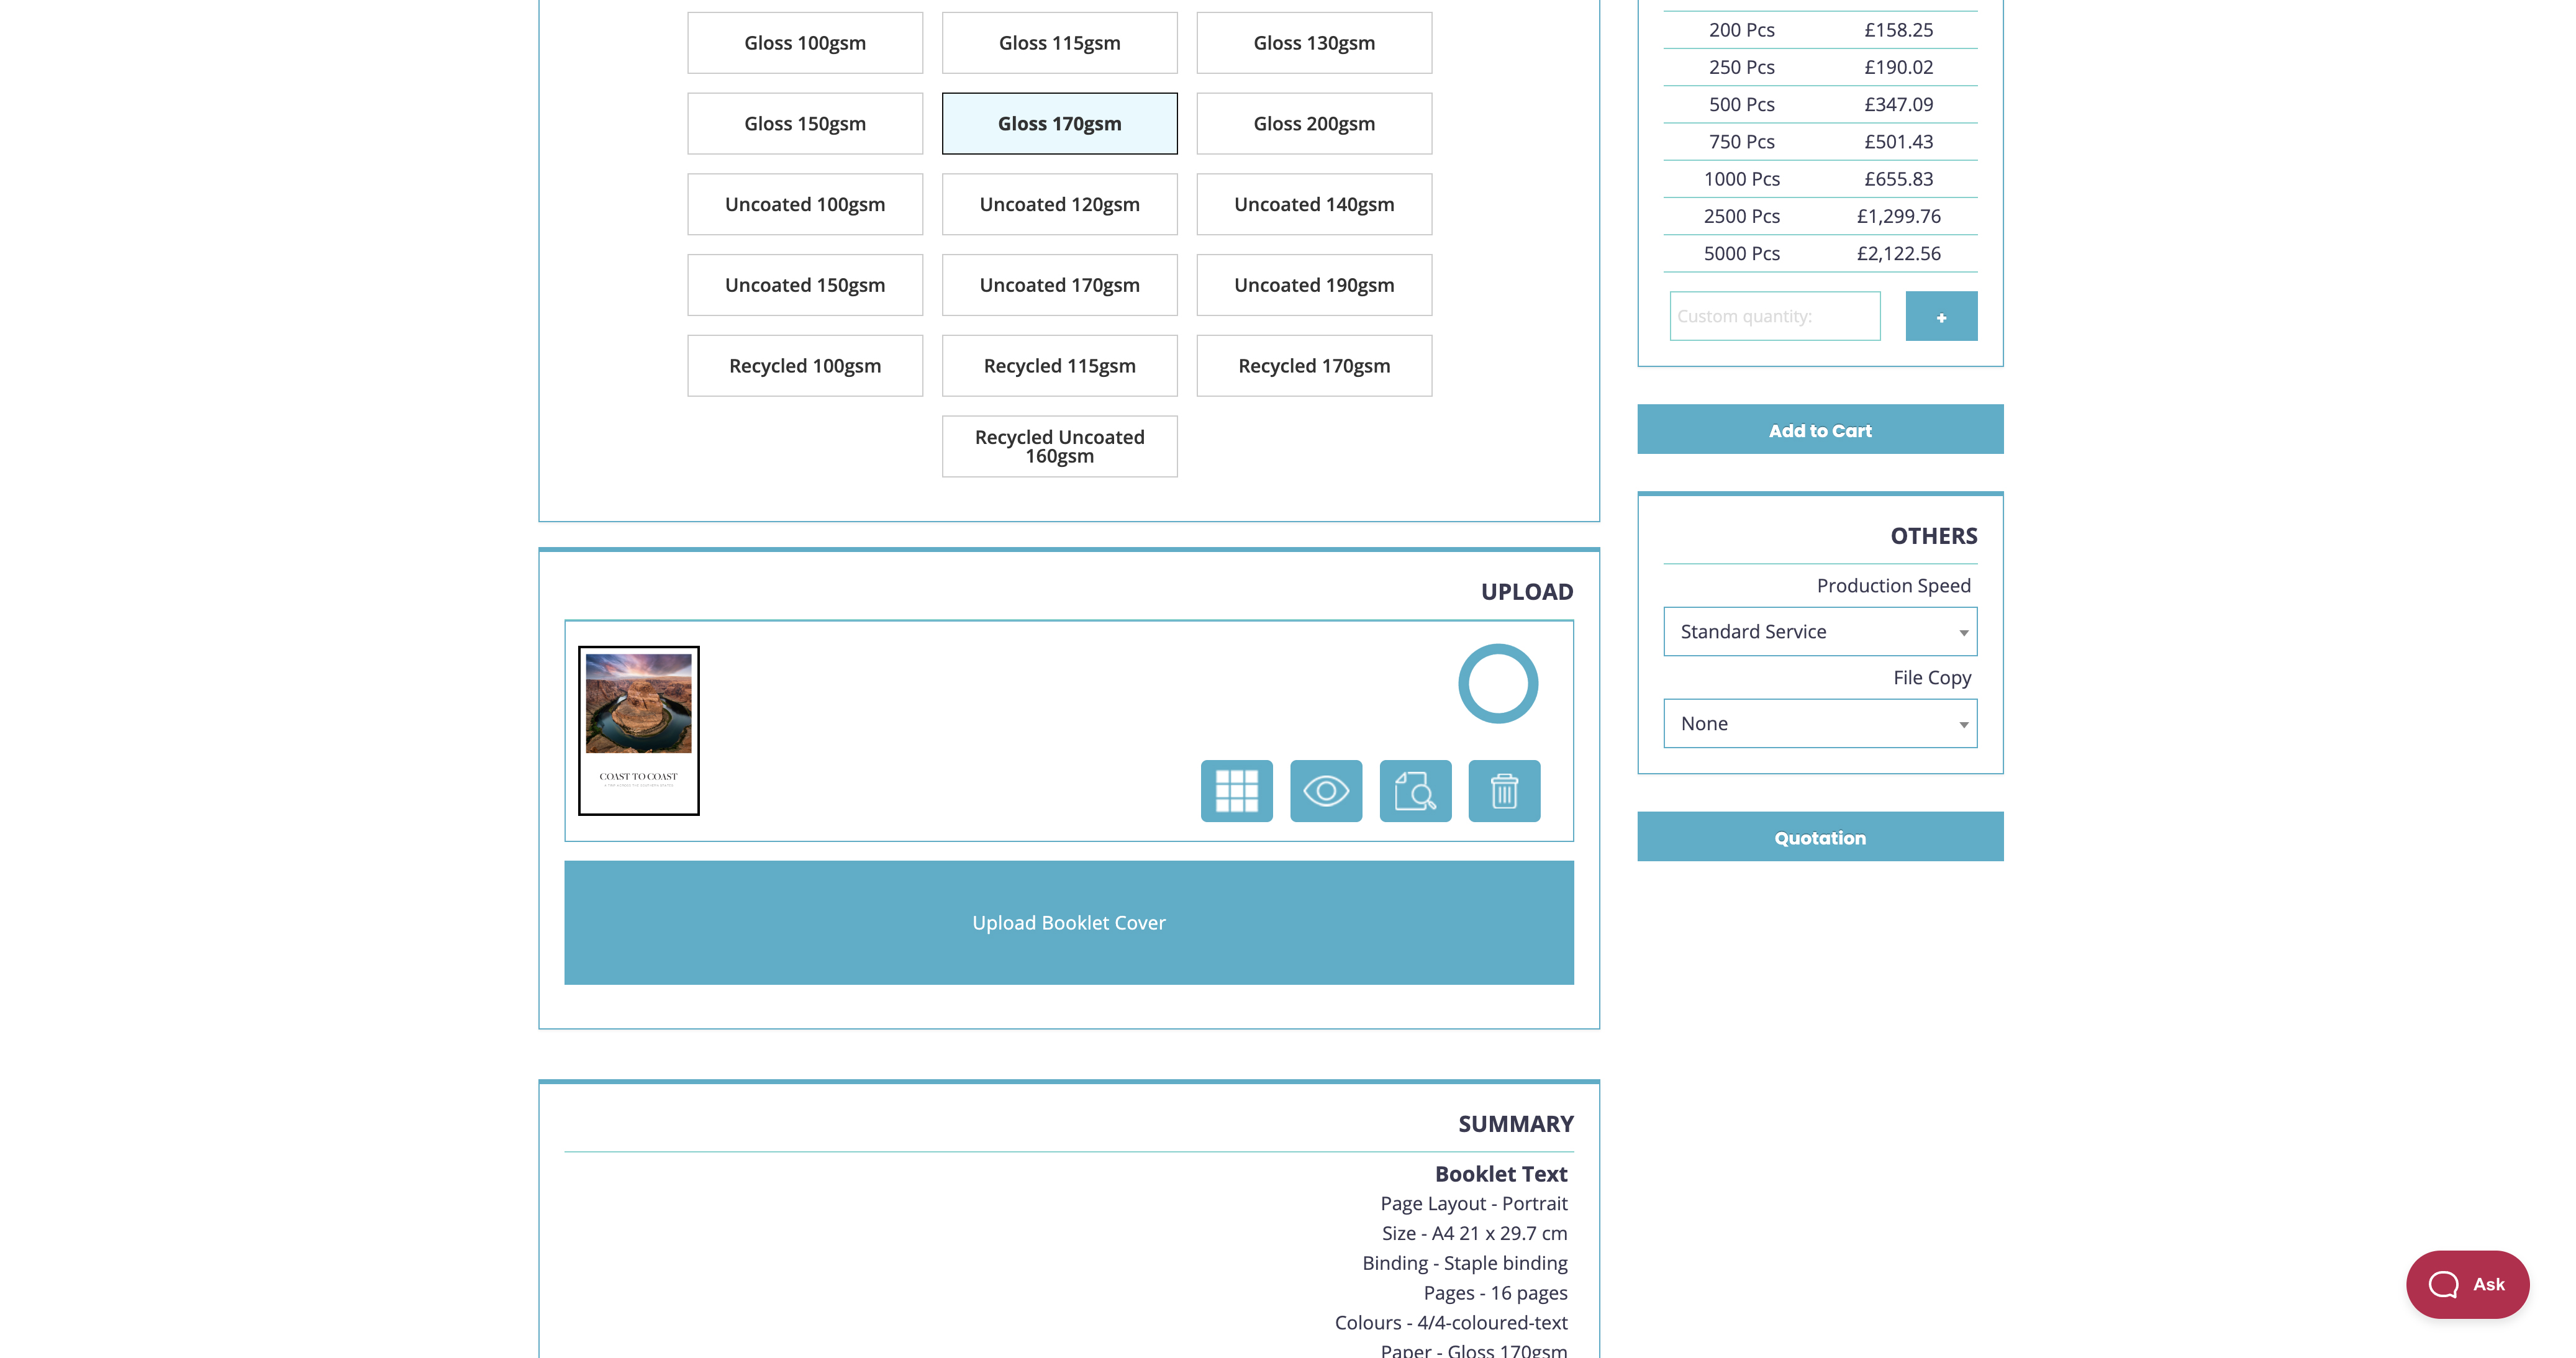The image size is (2576, 1358).
Task: Click the grid view icon in upload panel
Action: [1236, 791]
